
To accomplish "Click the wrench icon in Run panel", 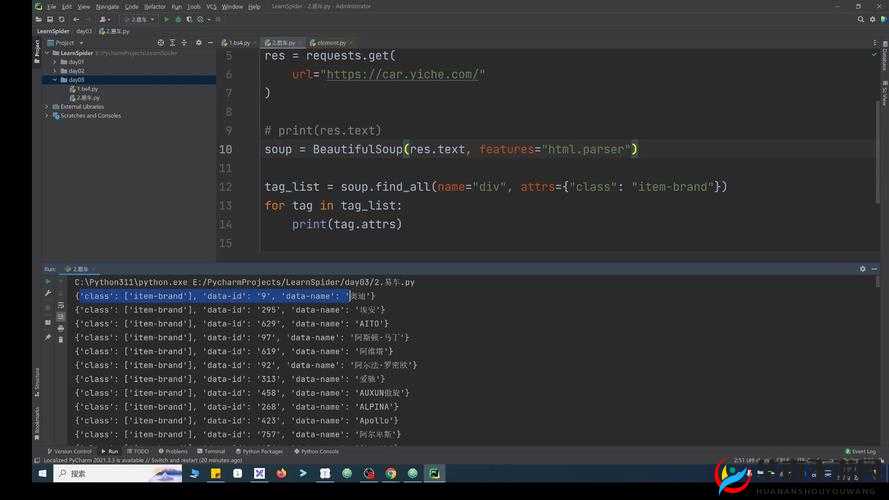I will point(48,293).
